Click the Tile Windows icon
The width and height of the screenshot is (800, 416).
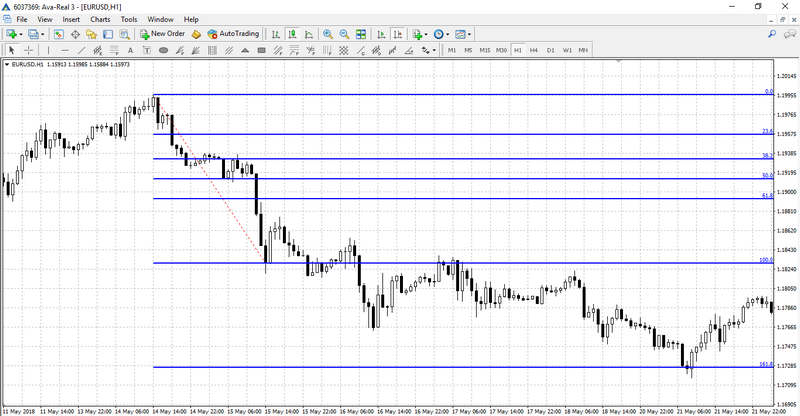(360, 34)
